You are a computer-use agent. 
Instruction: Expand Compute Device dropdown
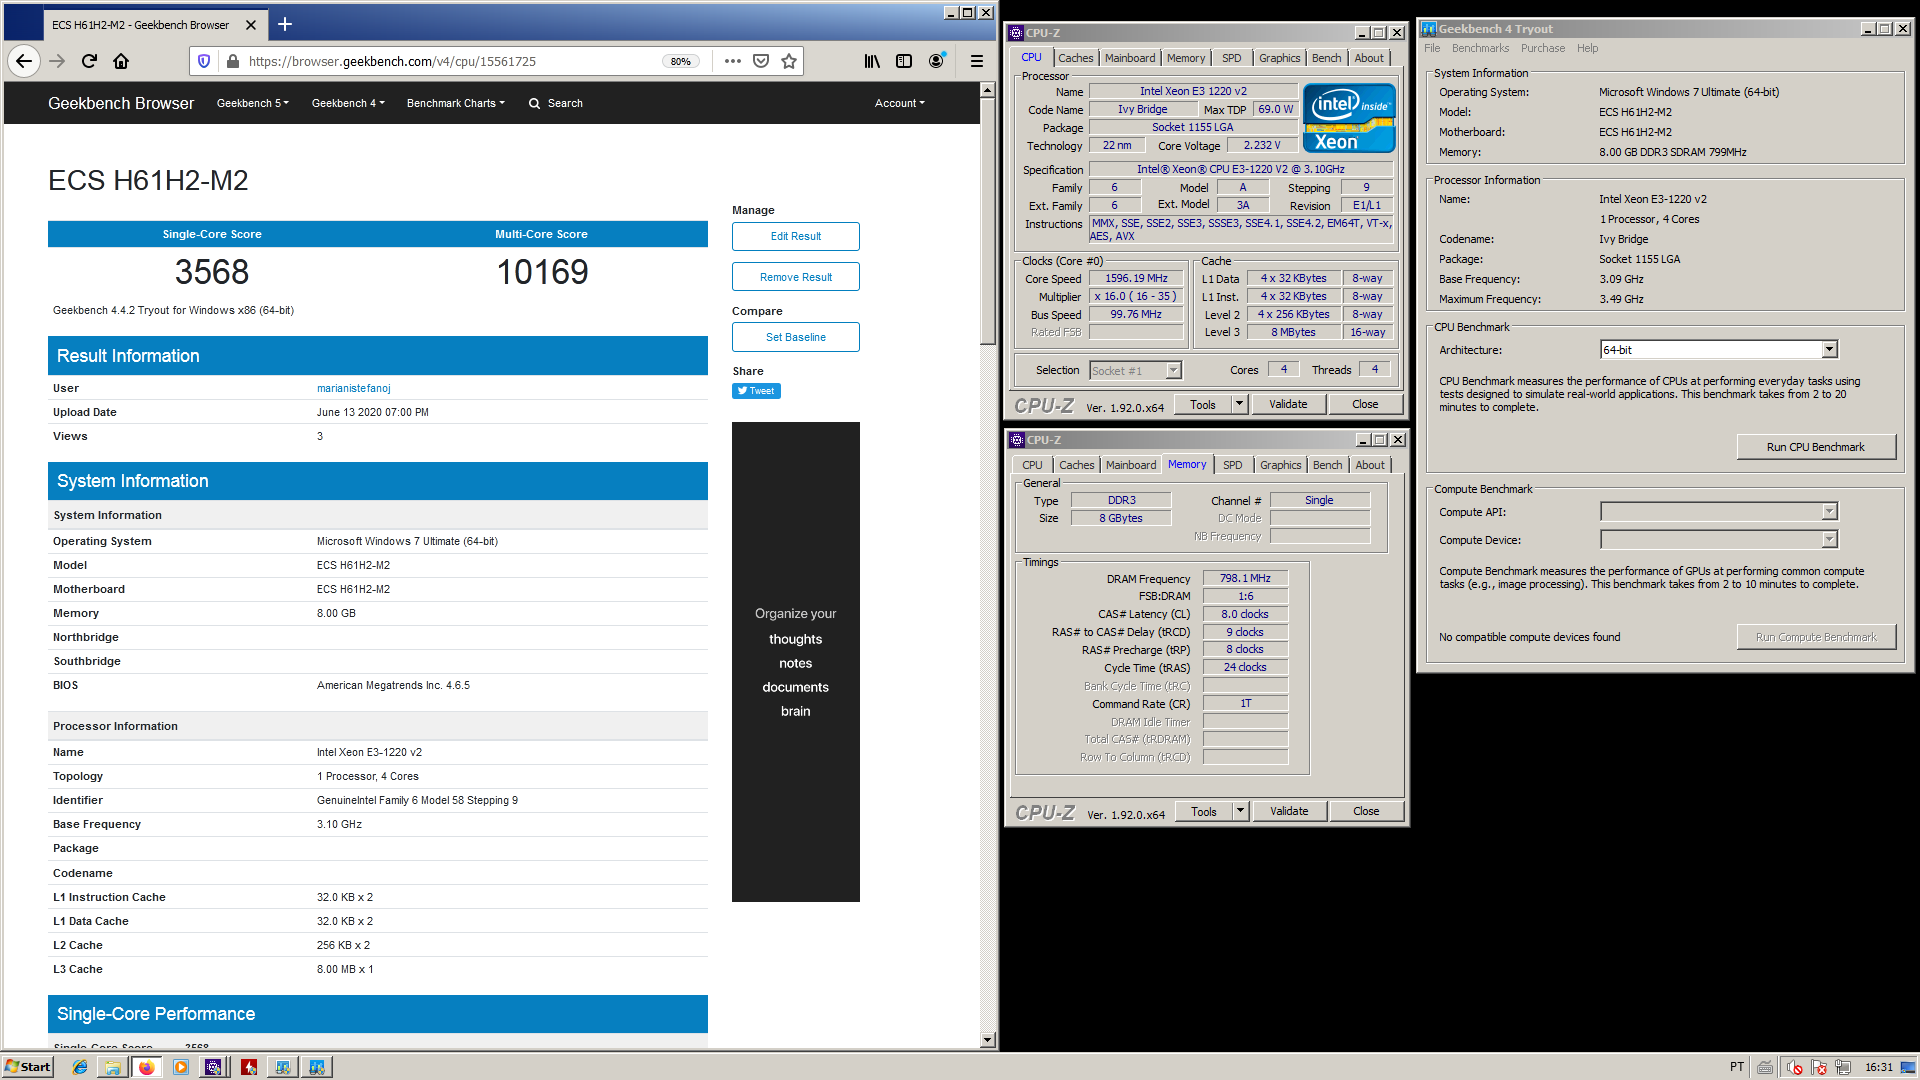click(x=1829, y=539)
